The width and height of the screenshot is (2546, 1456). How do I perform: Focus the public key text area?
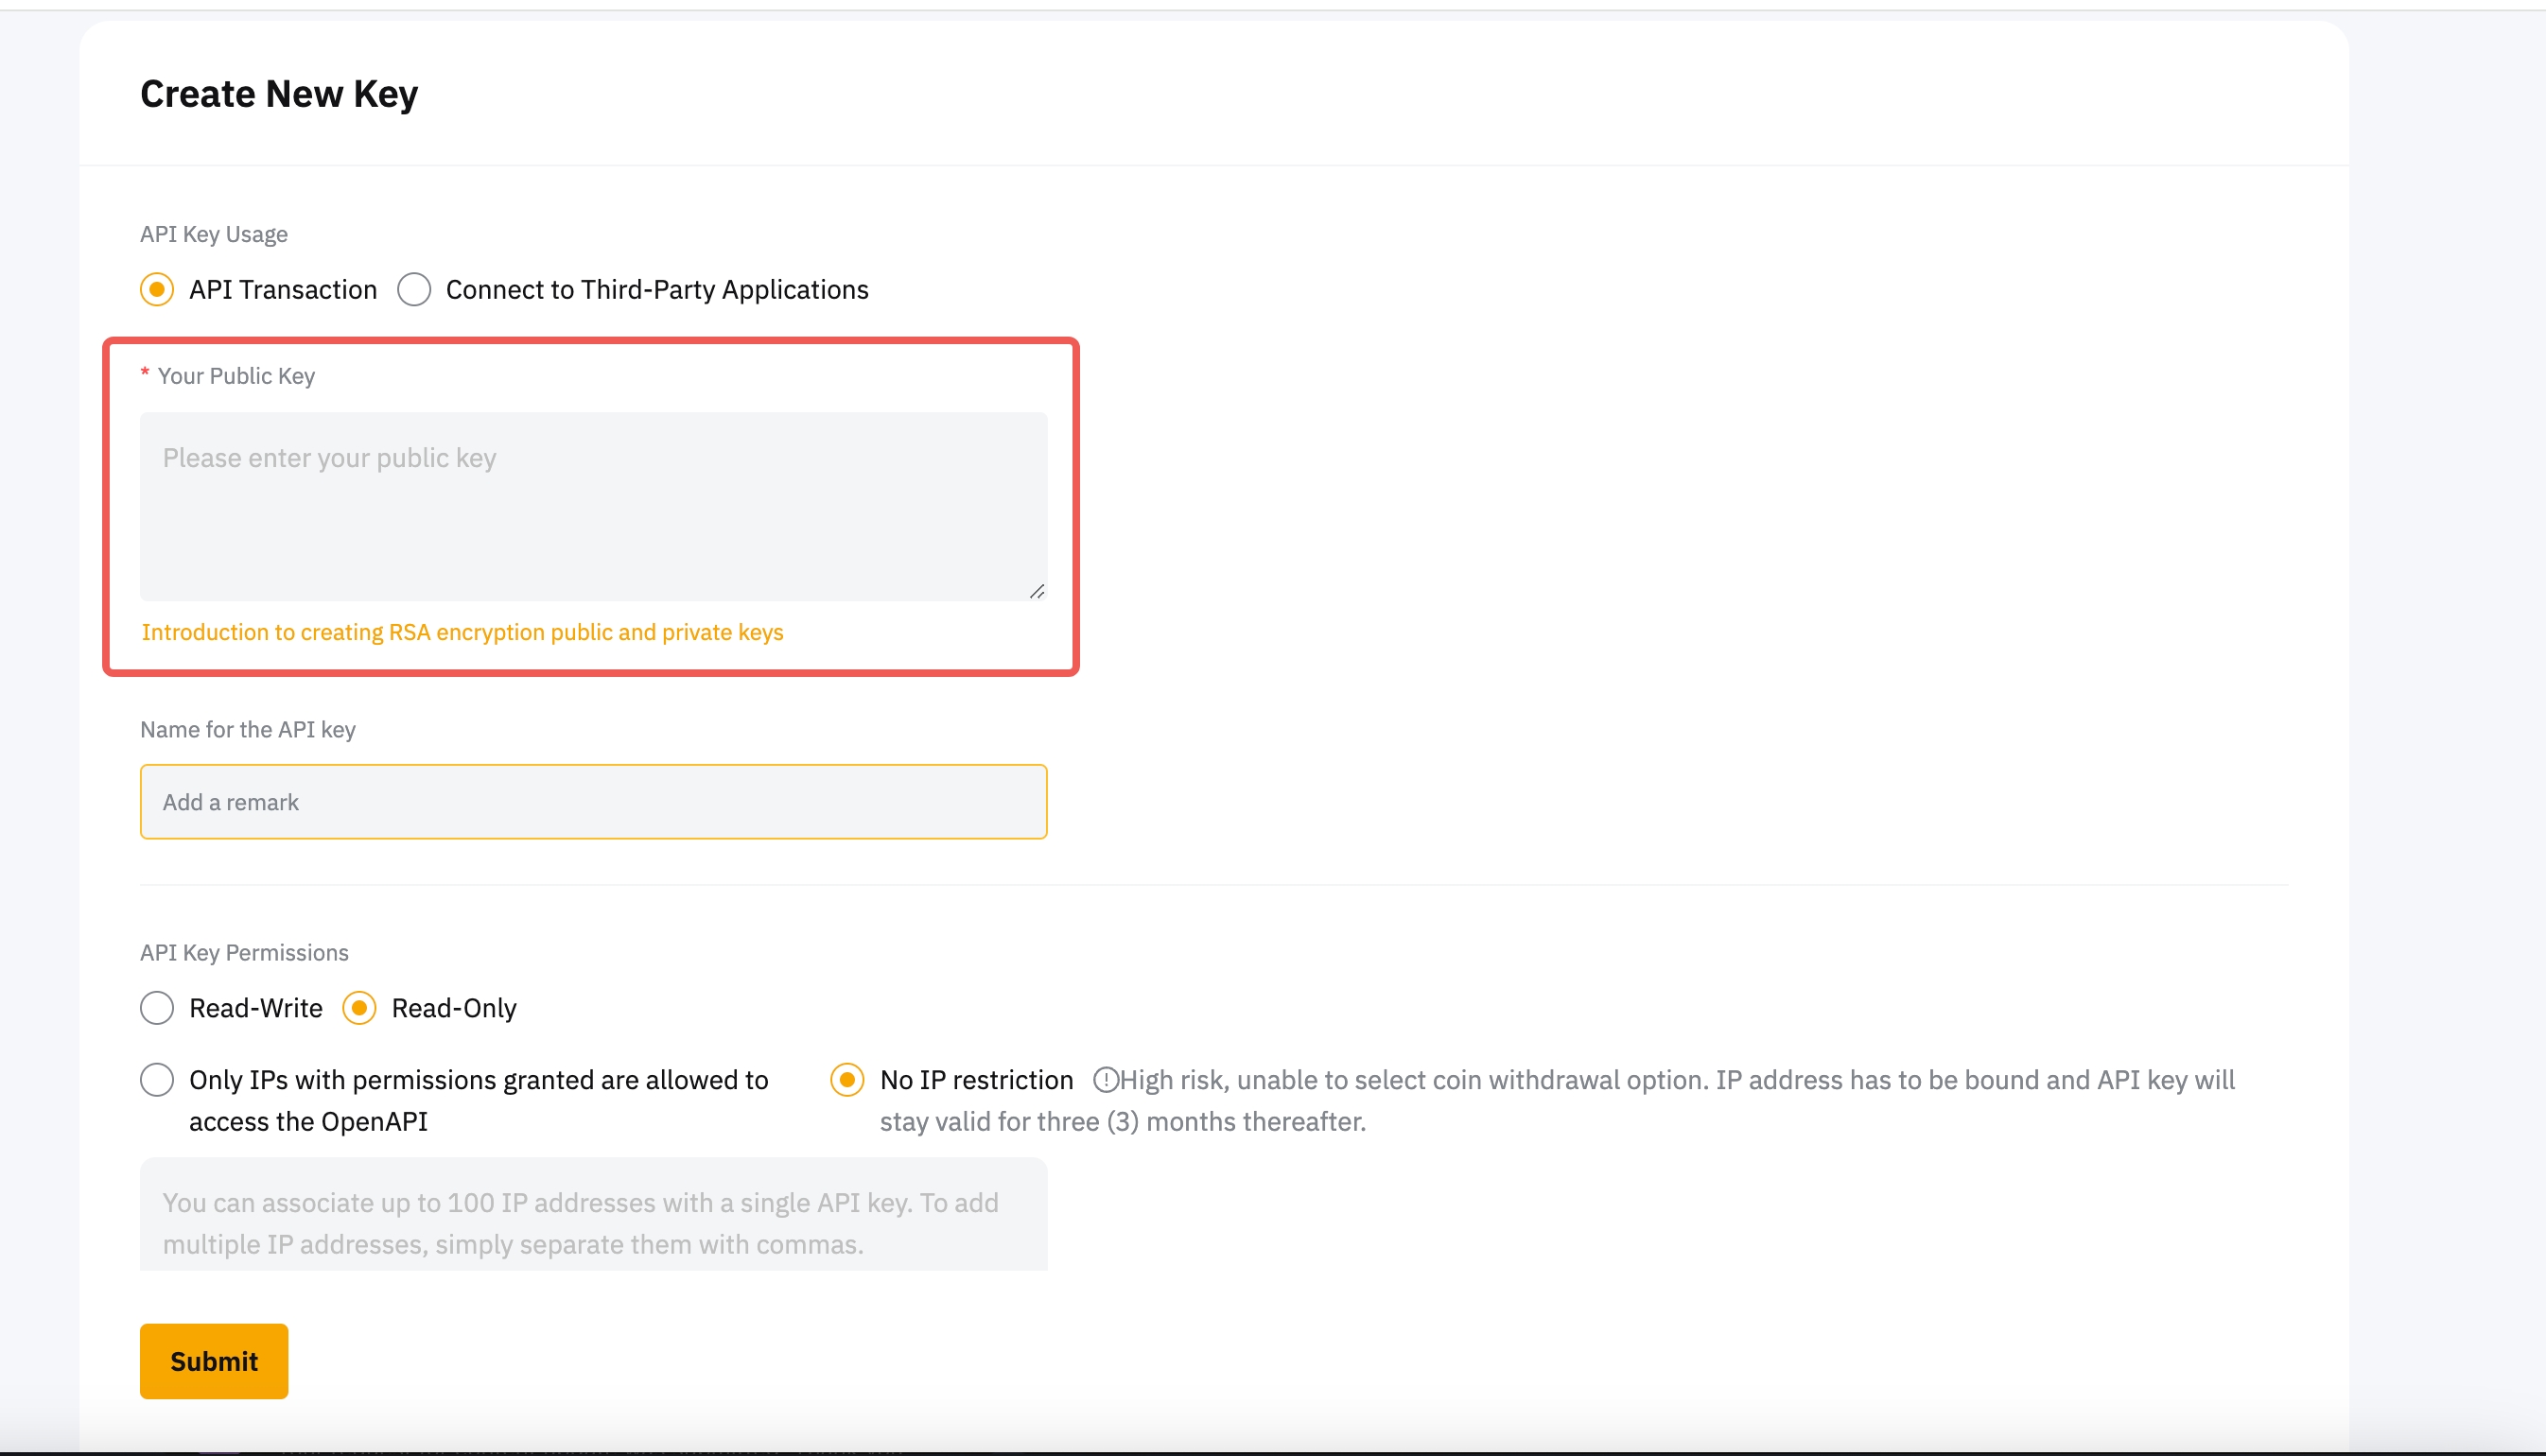click(593, 506)
